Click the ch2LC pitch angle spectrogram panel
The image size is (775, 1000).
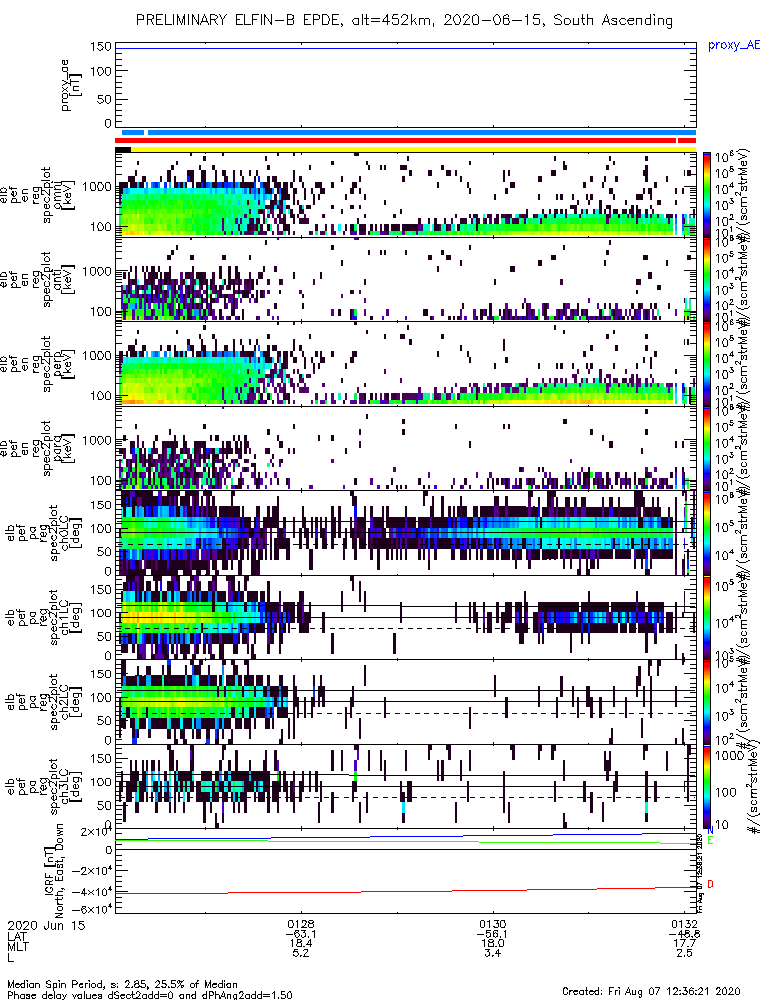coord(406,702)
